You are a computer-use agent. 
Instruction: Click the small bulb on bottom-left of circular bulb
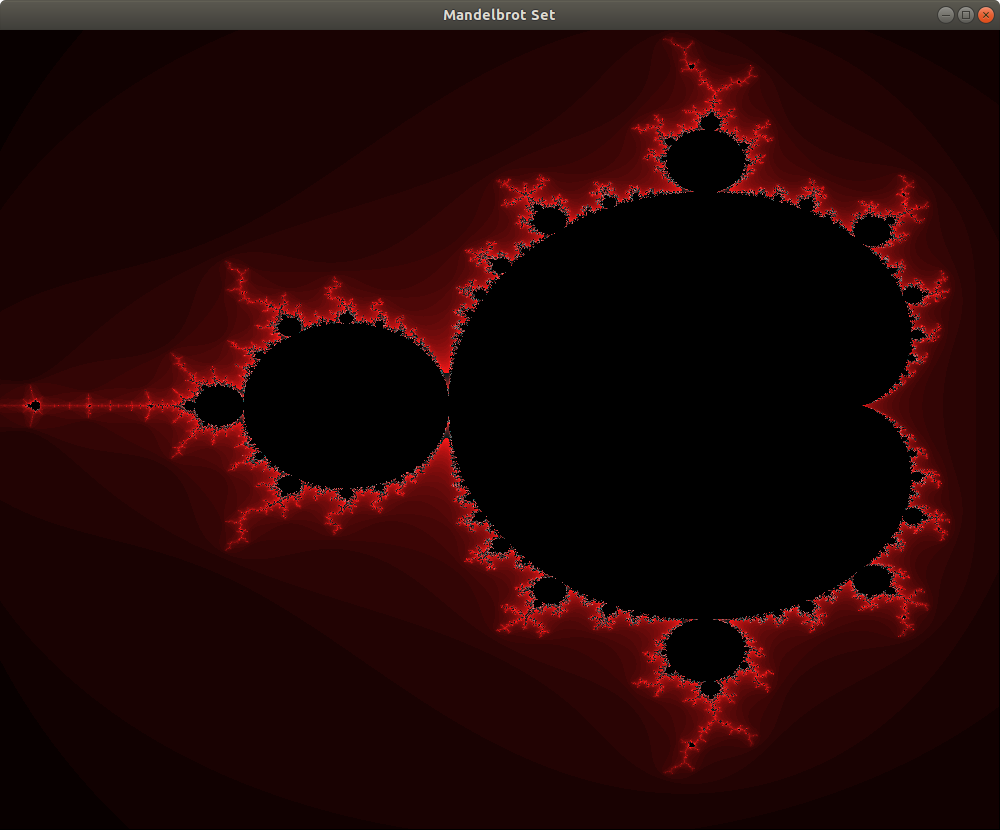tap(289, 485)
